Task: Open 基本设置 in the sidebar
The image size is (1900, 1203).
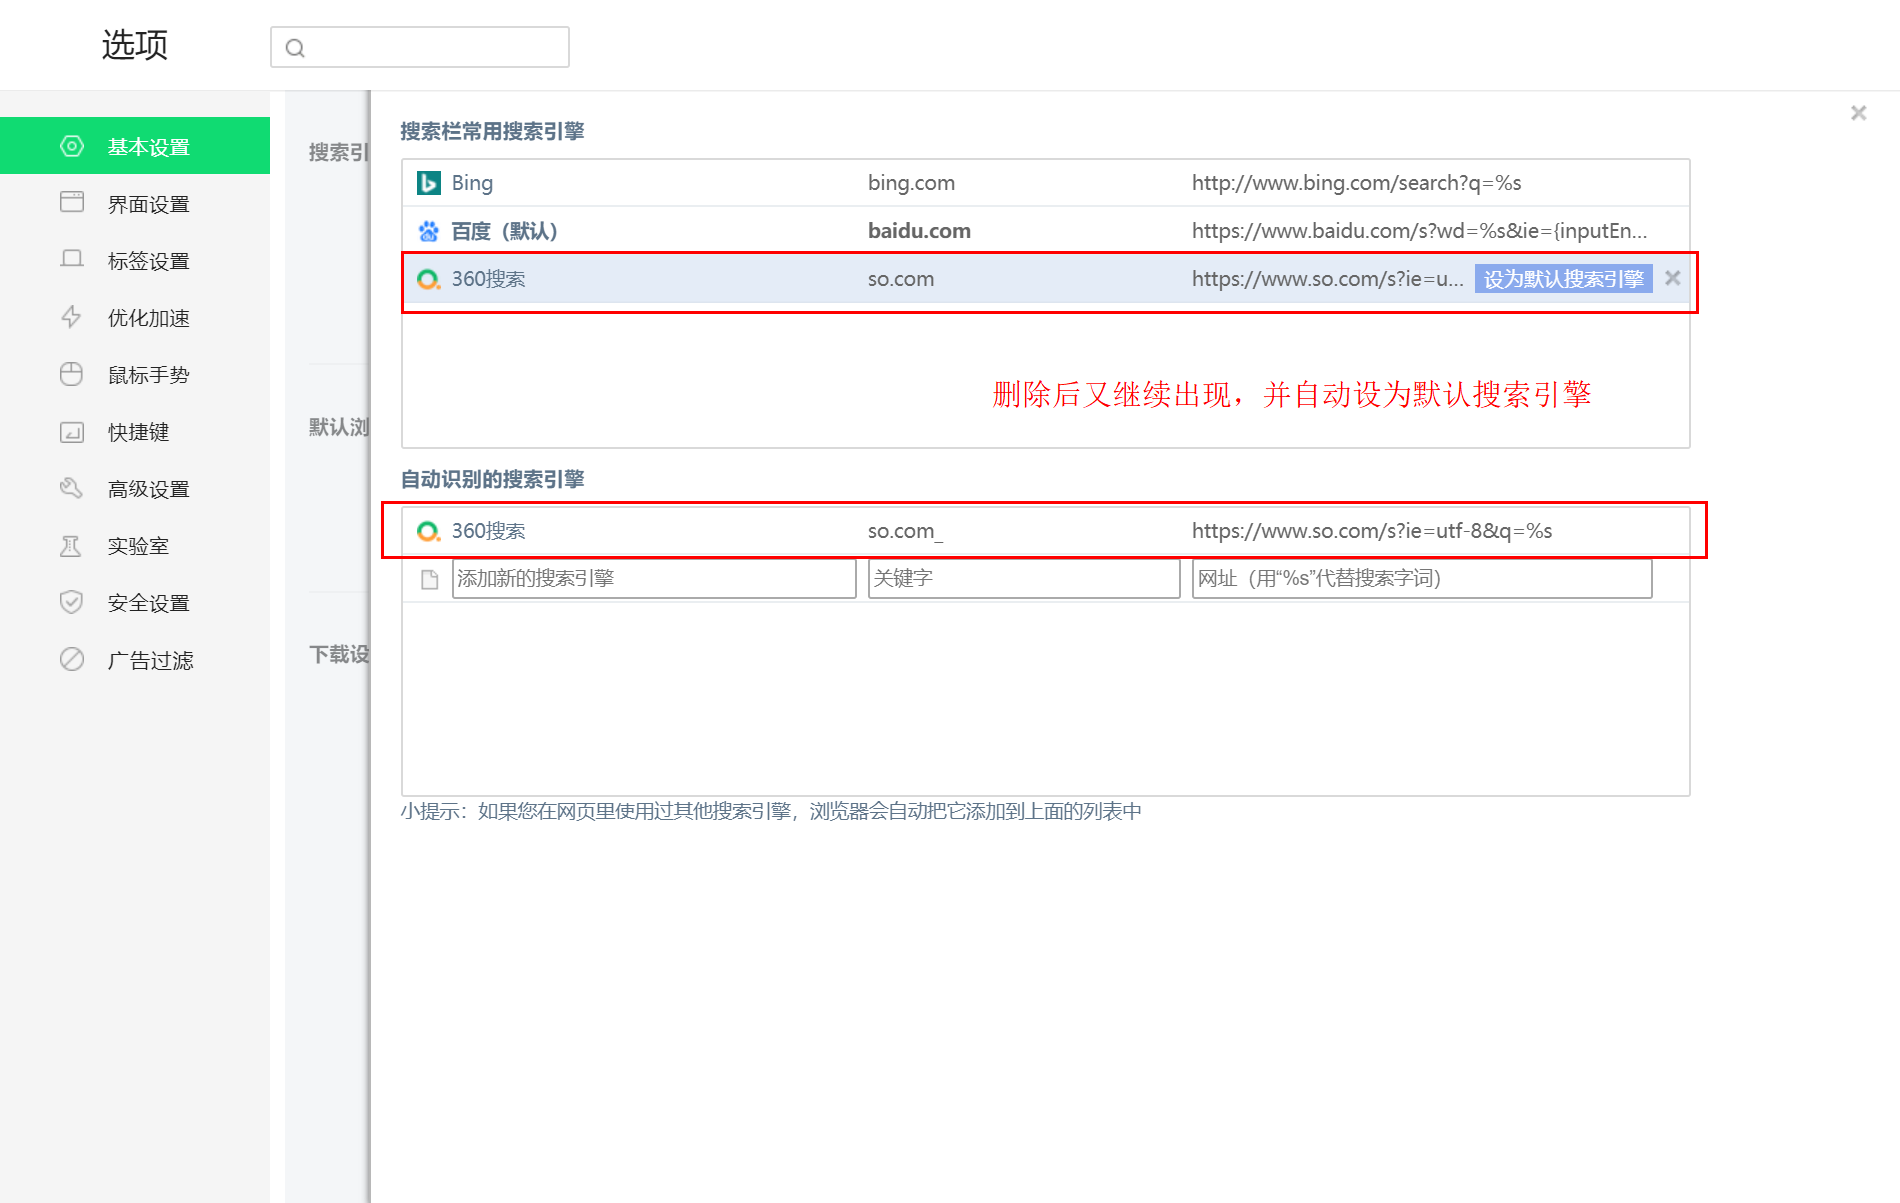Action: [135, 146]
